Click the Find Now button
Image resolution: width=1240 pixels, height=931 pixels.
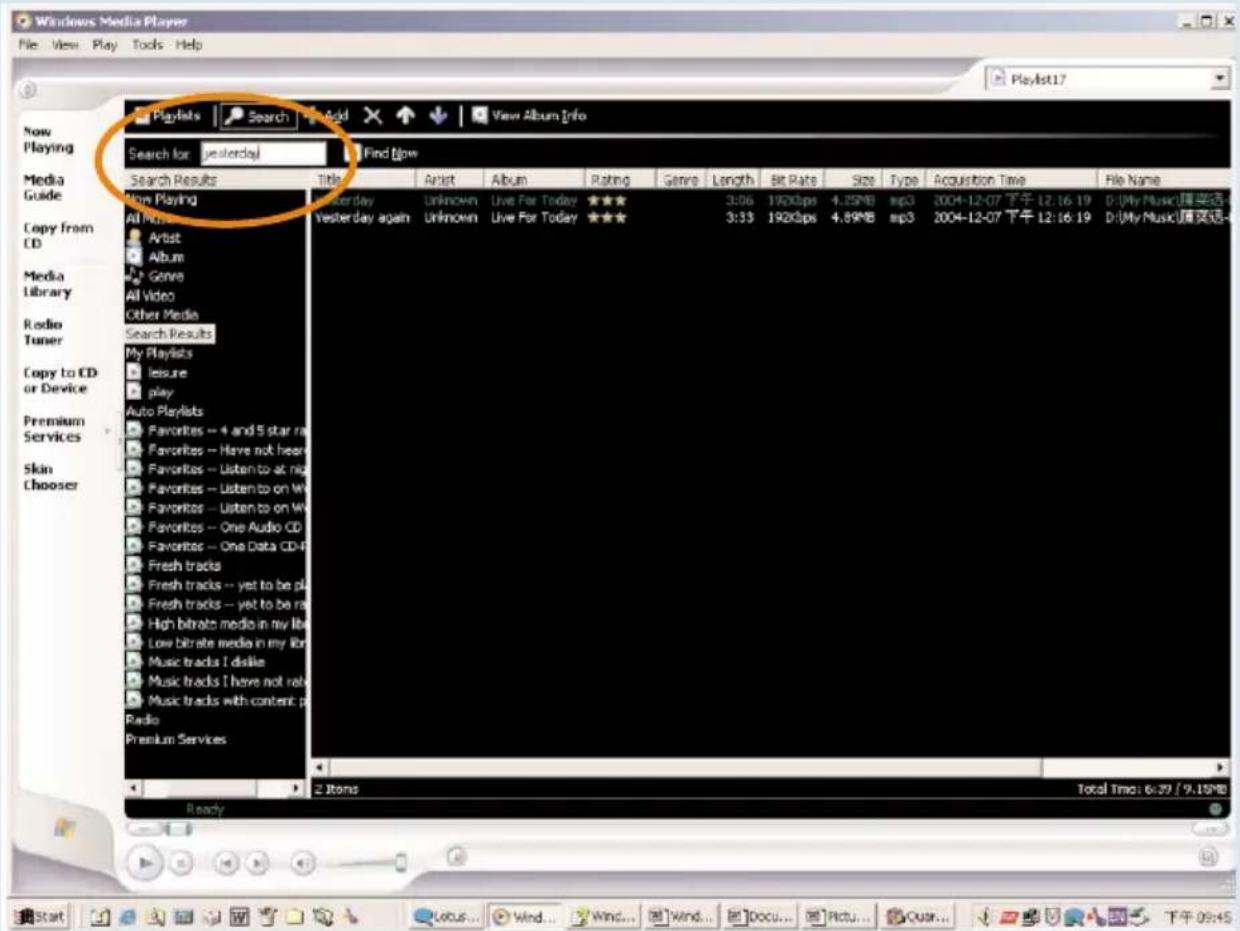point(382,154)
